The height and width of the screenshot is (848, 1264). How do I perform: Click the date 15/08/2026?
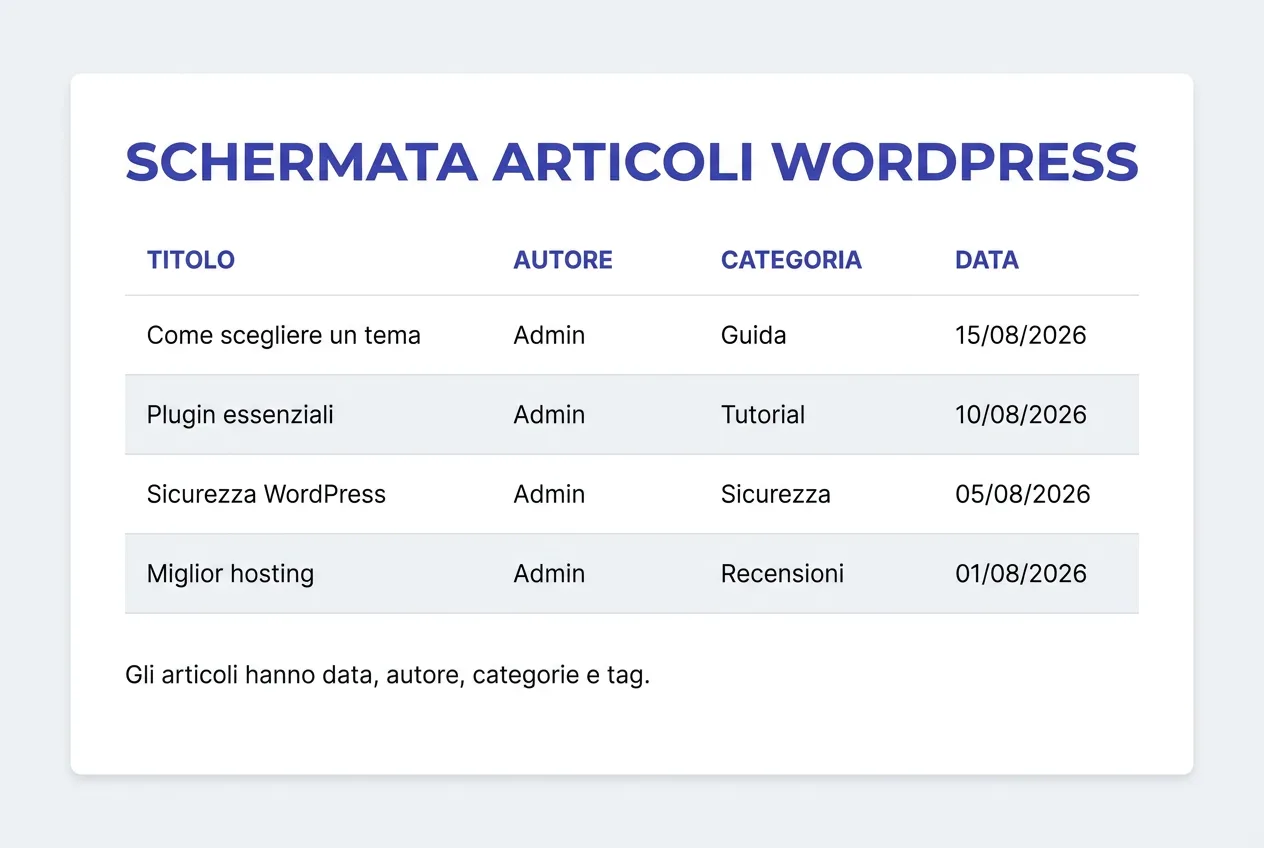pyautogui.click(x=1021, y=335)
